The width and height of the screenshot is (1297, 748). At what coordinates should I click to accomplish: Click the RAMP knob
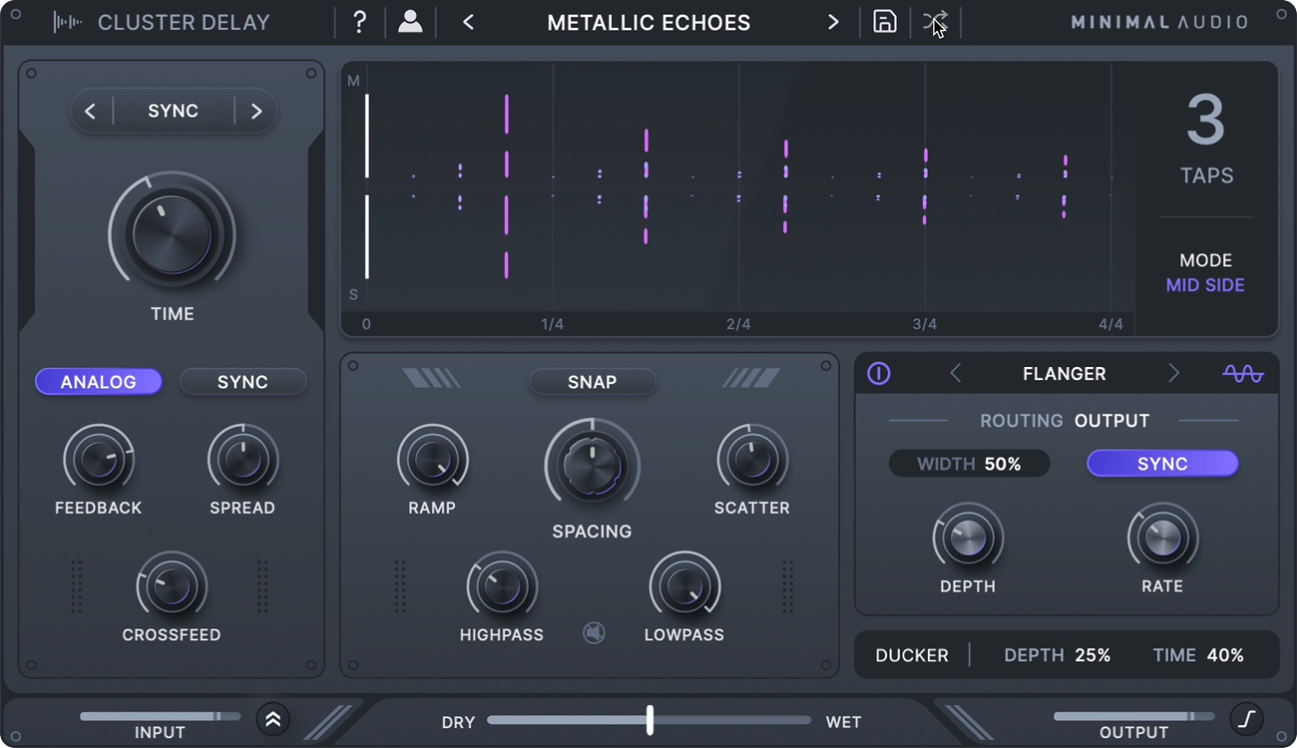432,459
